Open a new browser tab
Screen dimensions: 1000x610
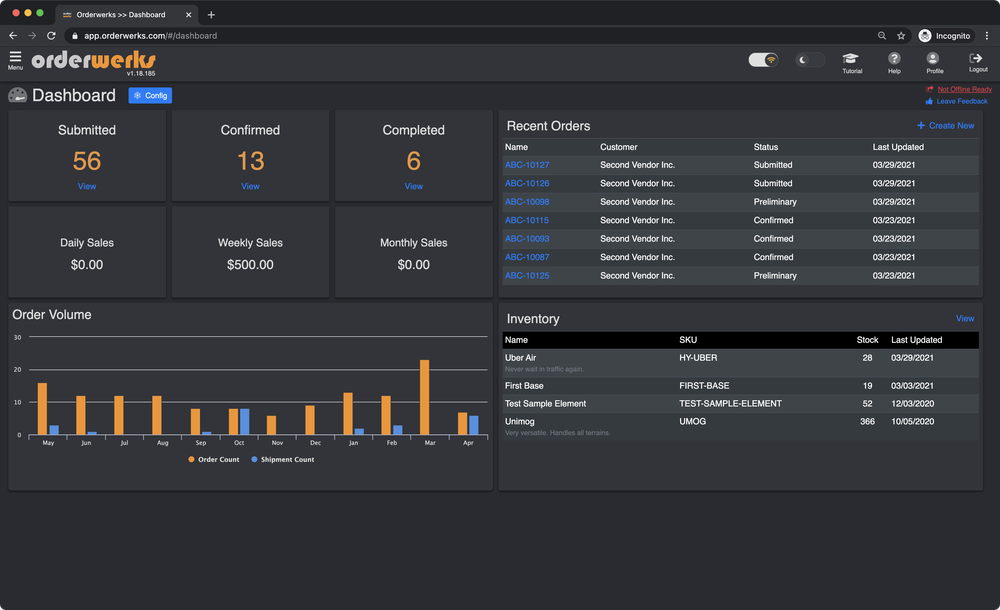click(211, 14)
